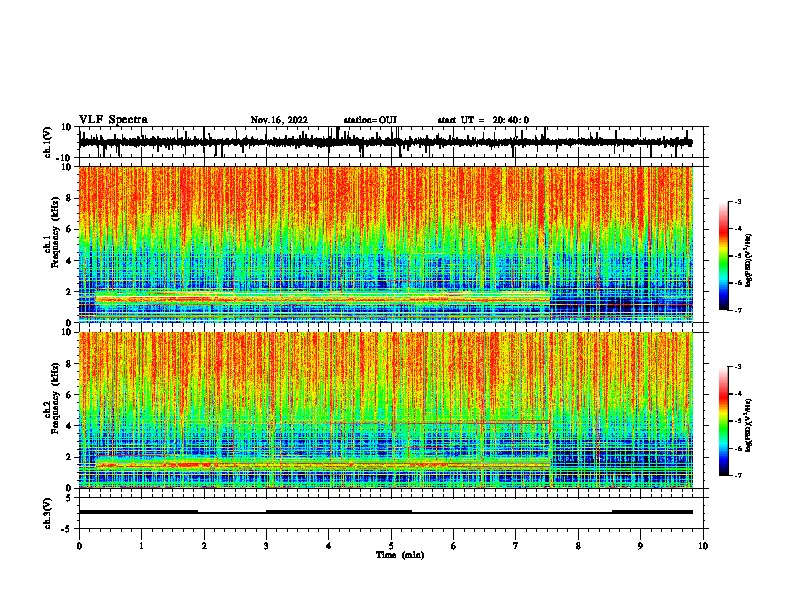Click the ch.2 spectrogram color scale bar
The width and height of the screenshot is (792, 612).
(723, 421)
